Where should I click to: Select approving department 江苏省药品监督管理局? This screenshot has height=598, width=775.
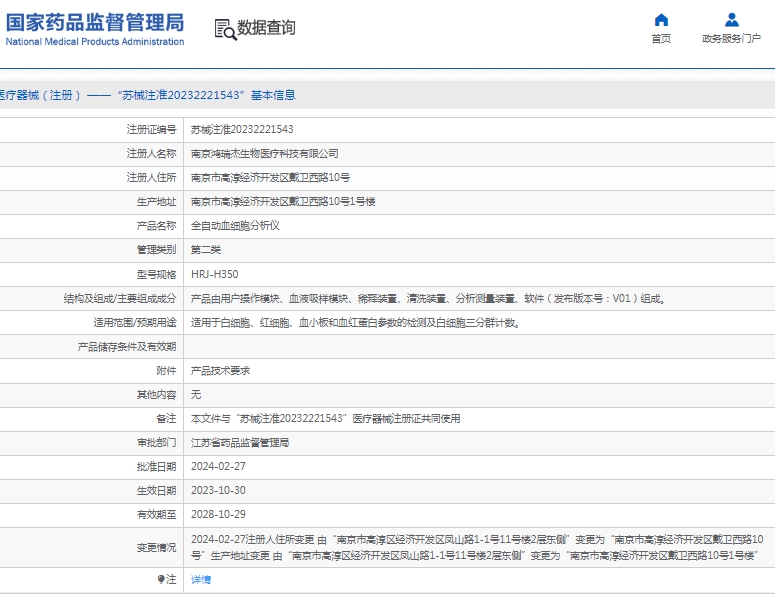240,442
